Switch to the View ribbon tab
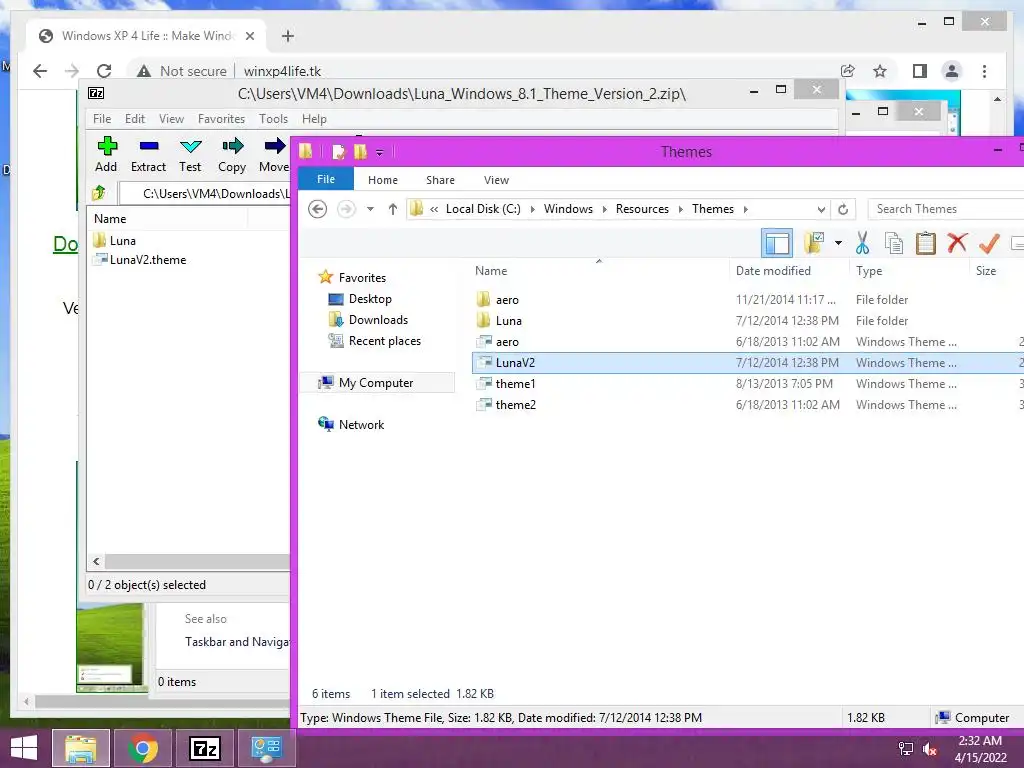The image size is (1024, 768). coord(496,180)
